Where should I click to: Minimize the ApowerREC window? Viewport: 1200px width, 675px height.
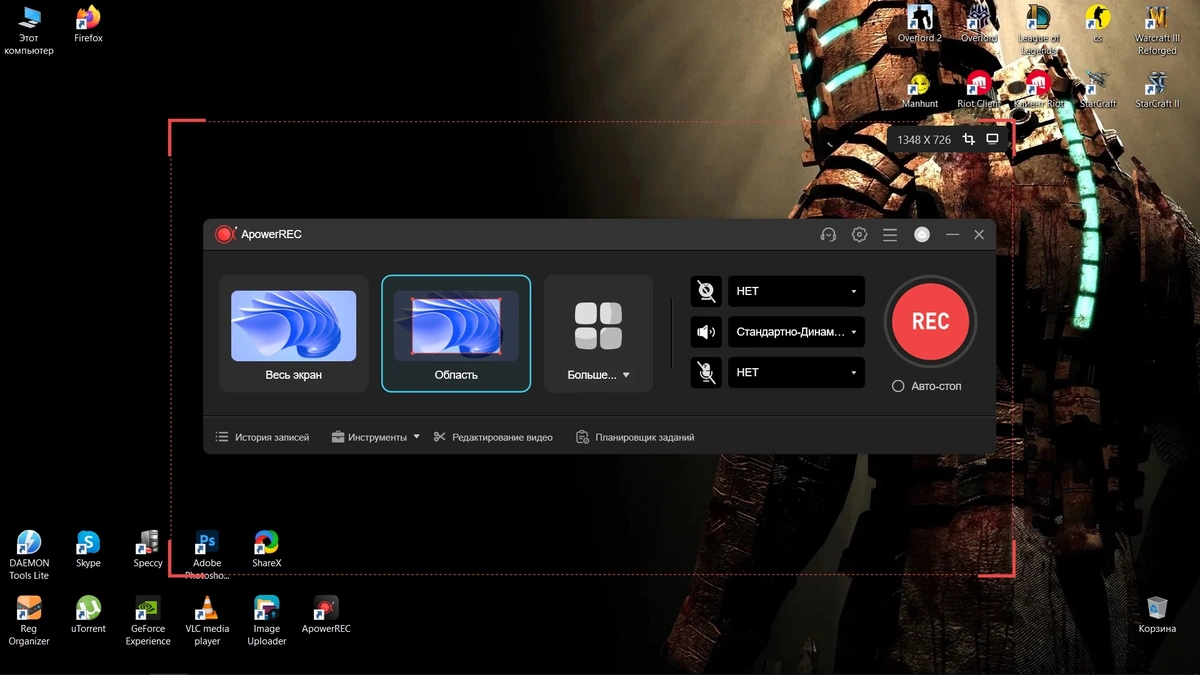click(952, 235)
